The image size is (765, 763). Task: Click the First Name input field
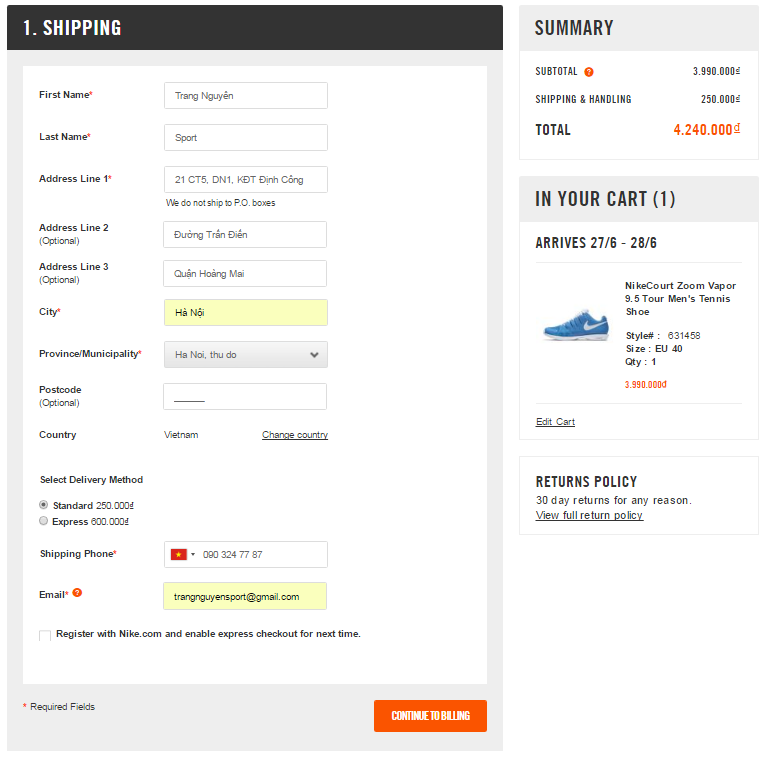coord(245,96)
